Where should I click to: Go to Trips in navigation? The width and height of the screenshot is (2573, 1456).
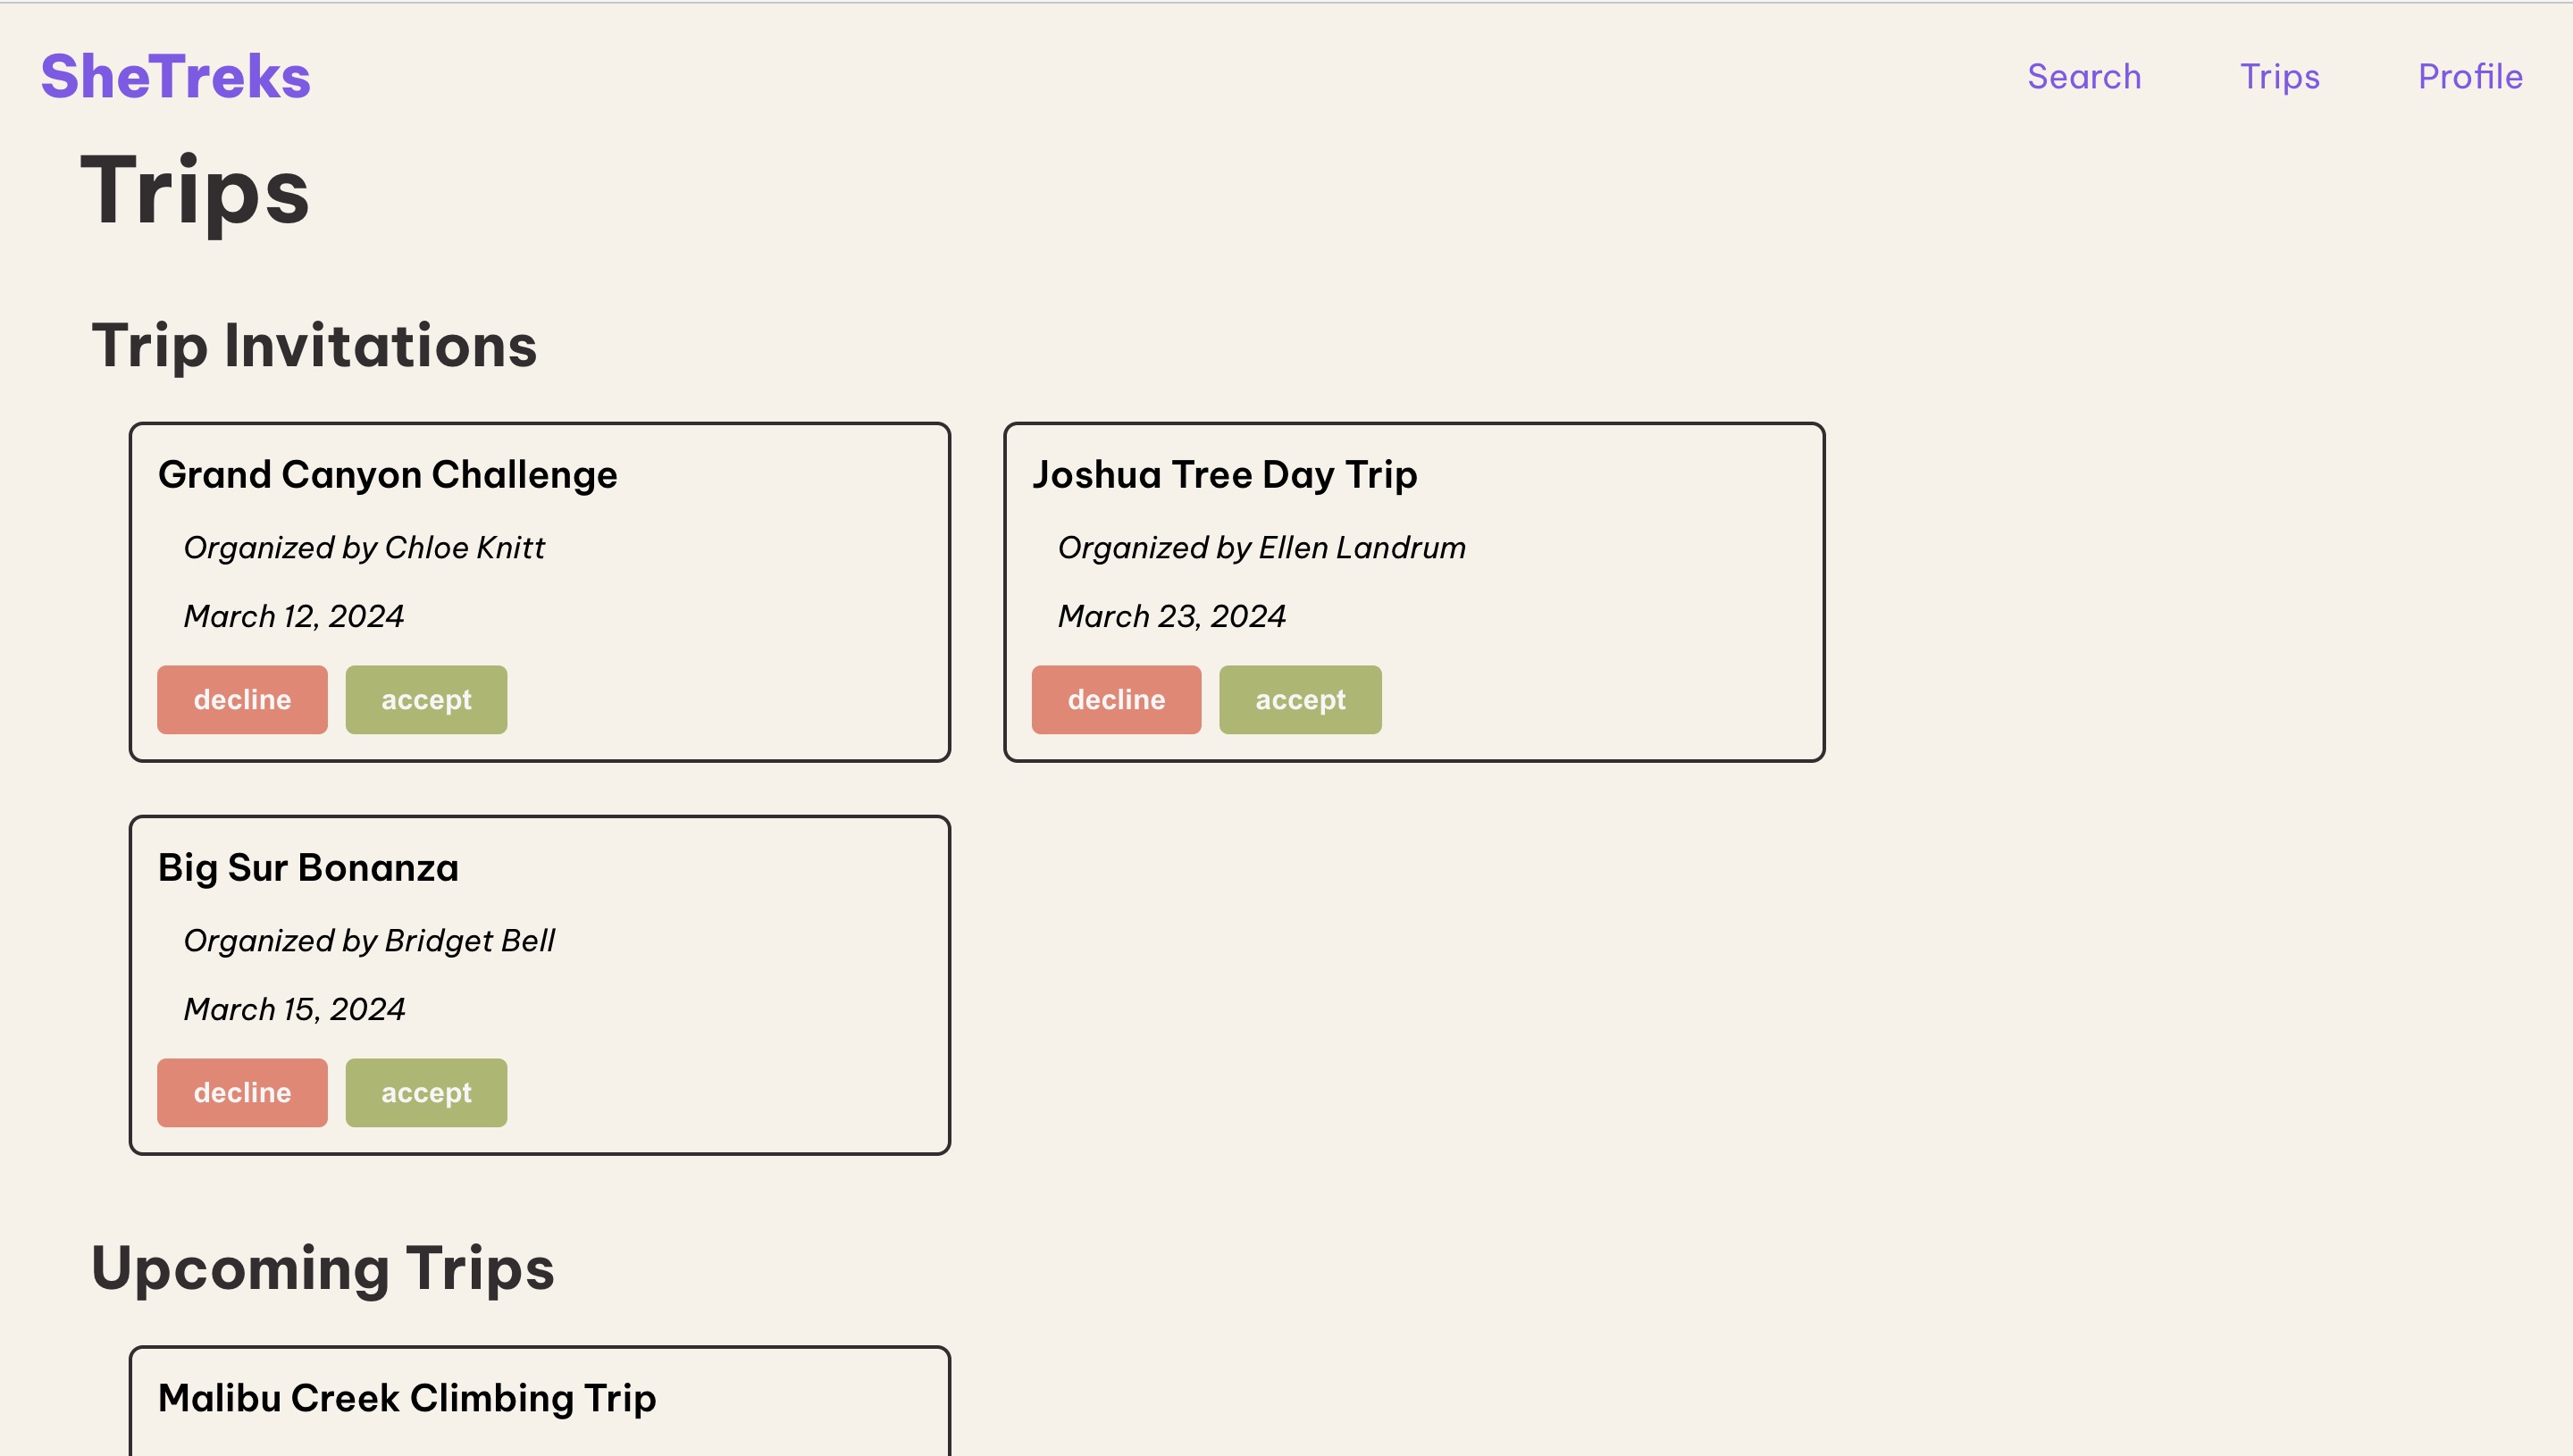coord(2279,77)
